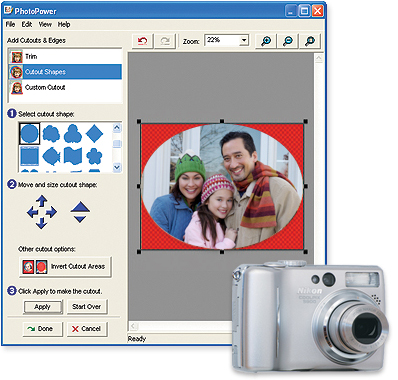
Task: Click the shape list scrollbar thumb
Action: pos(117,144)
